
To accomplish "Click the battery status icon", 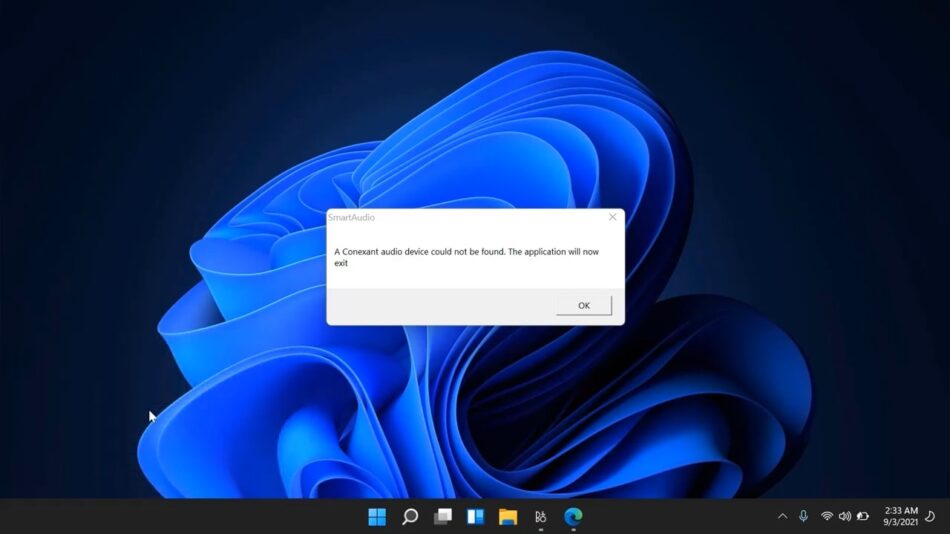I will (863, 516).
